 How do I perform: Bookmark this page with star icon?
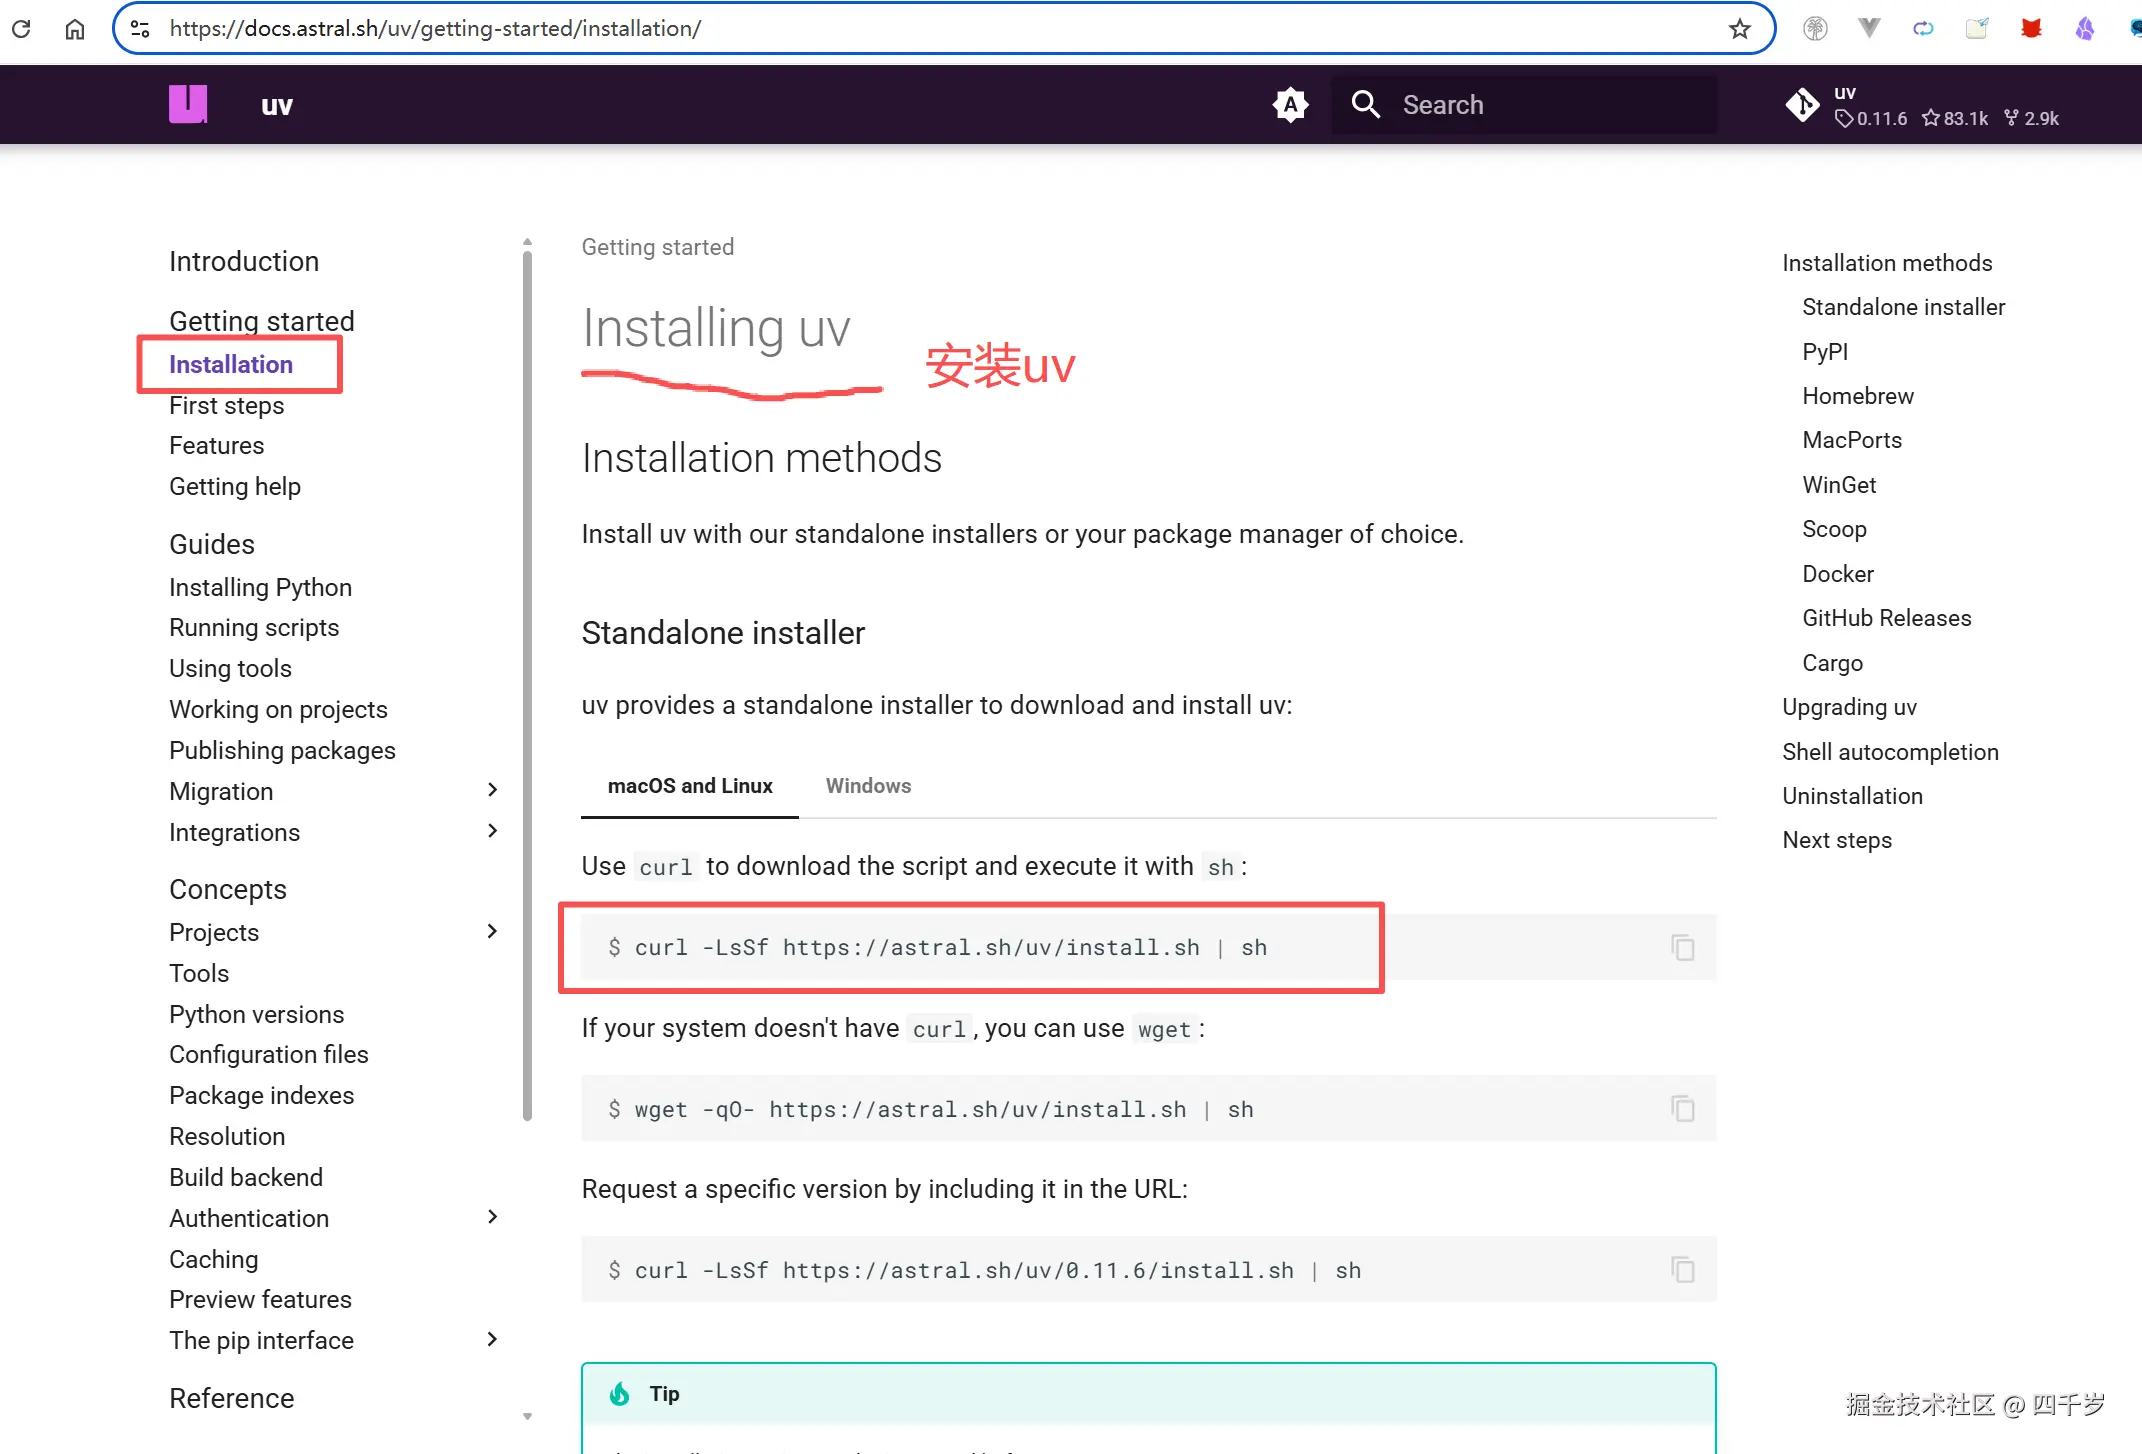pos(1739,29)
